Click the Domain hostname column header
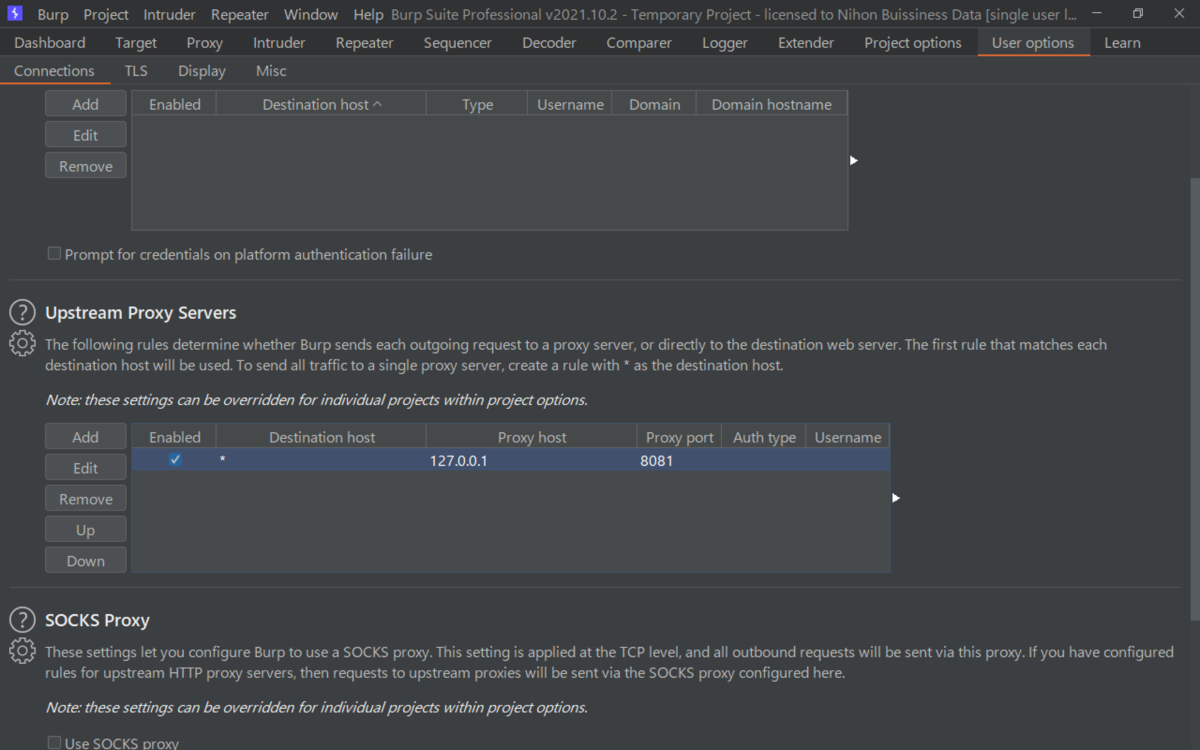Screen dimensions: 1200x750 coord(771,104)
